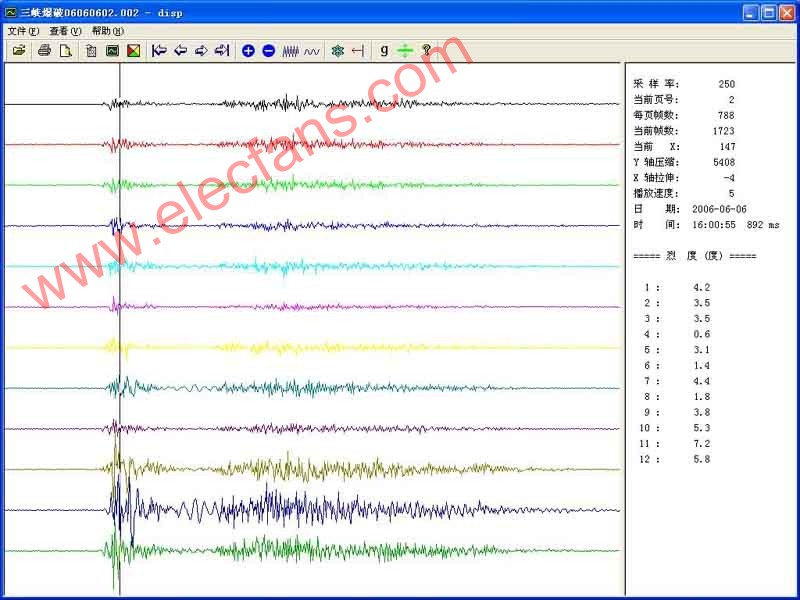
Task: Click the open folder toolbar icon
Action: click(19, 50)
